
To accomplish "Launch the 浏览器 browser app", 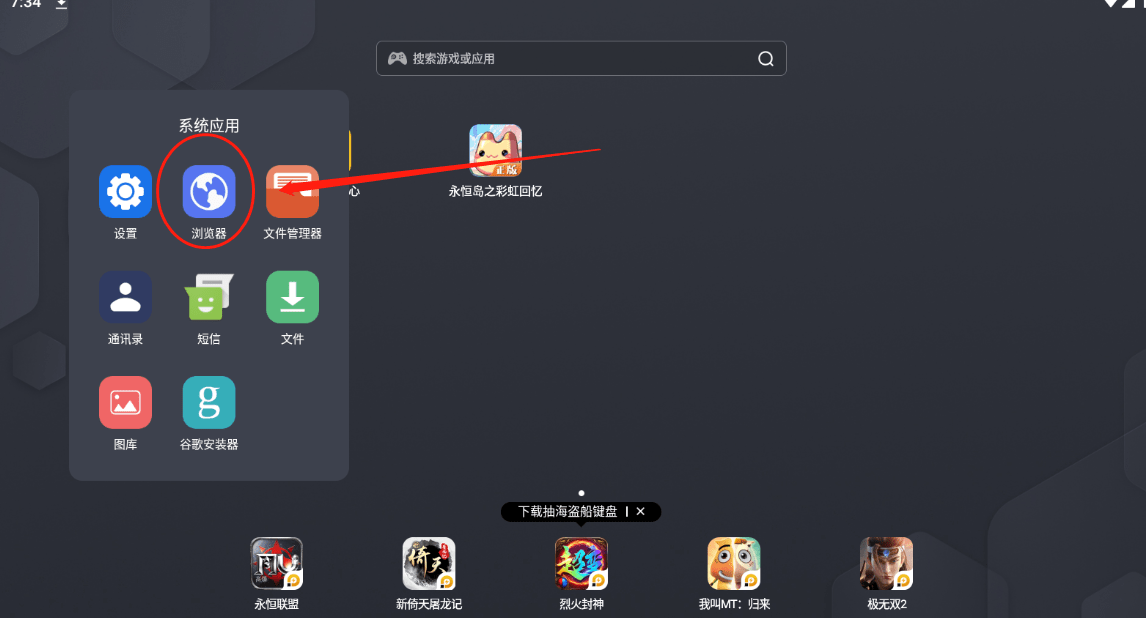I will [x=209, y=191].
